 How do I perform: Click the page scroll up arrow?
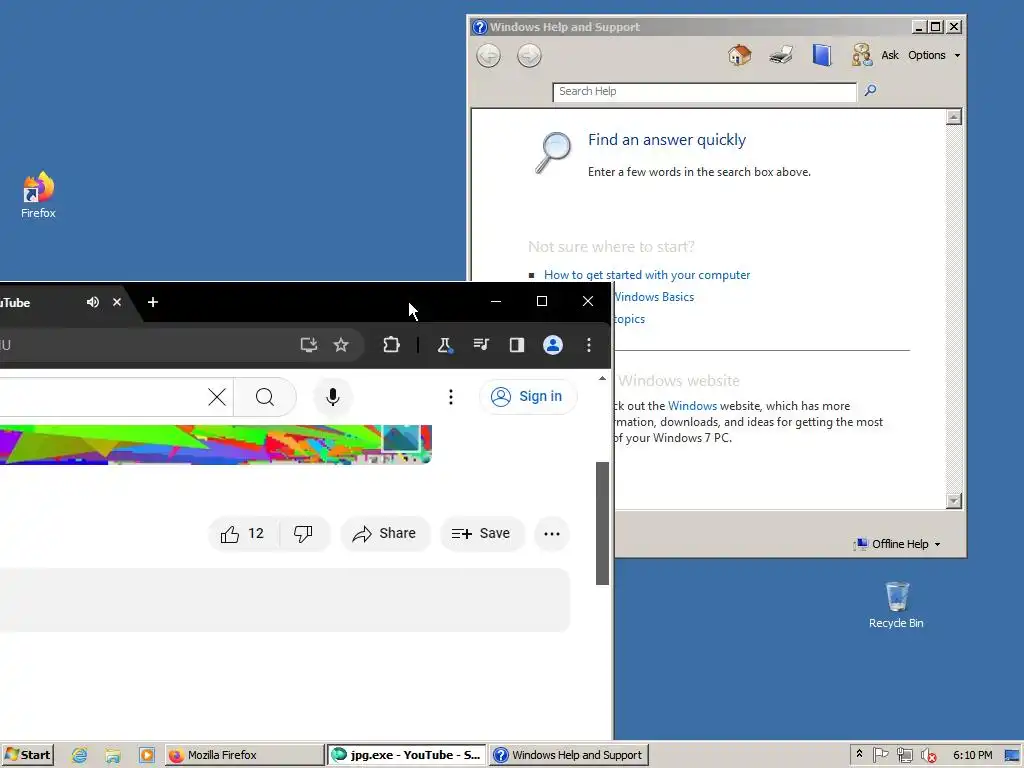click(x=602, y=378)
